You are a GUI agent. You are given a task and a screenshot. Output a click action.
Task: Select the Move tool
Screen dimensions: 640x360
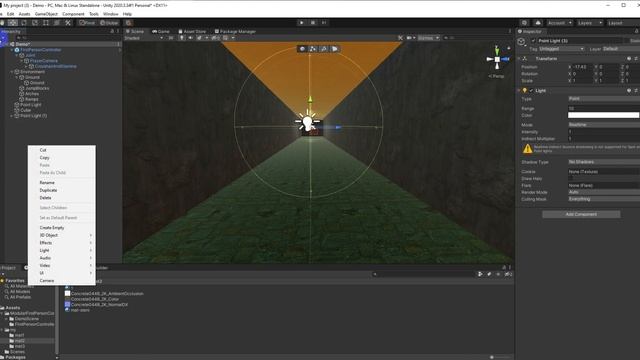tap(13, 23)
